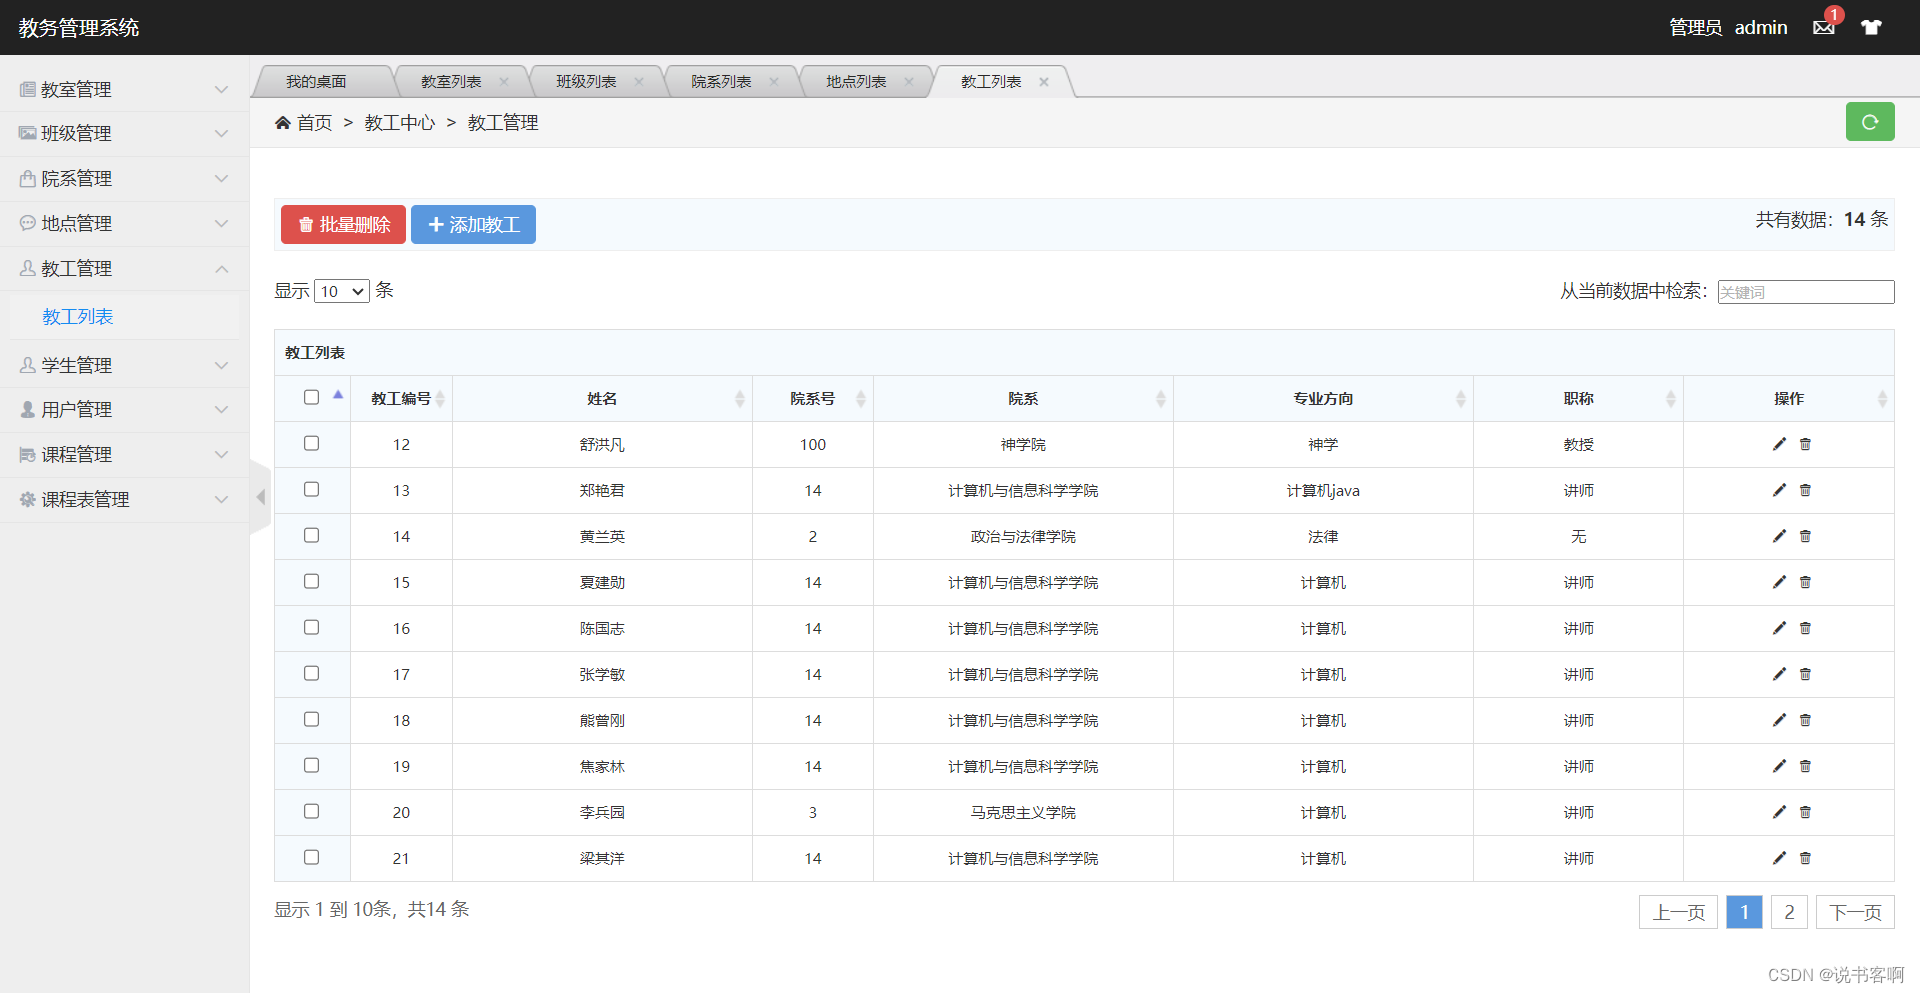The height and width of the screenshot is (993, 1920).
Task: Delete teacher 舒洪凡 with trash icon
Action: 1805,444
